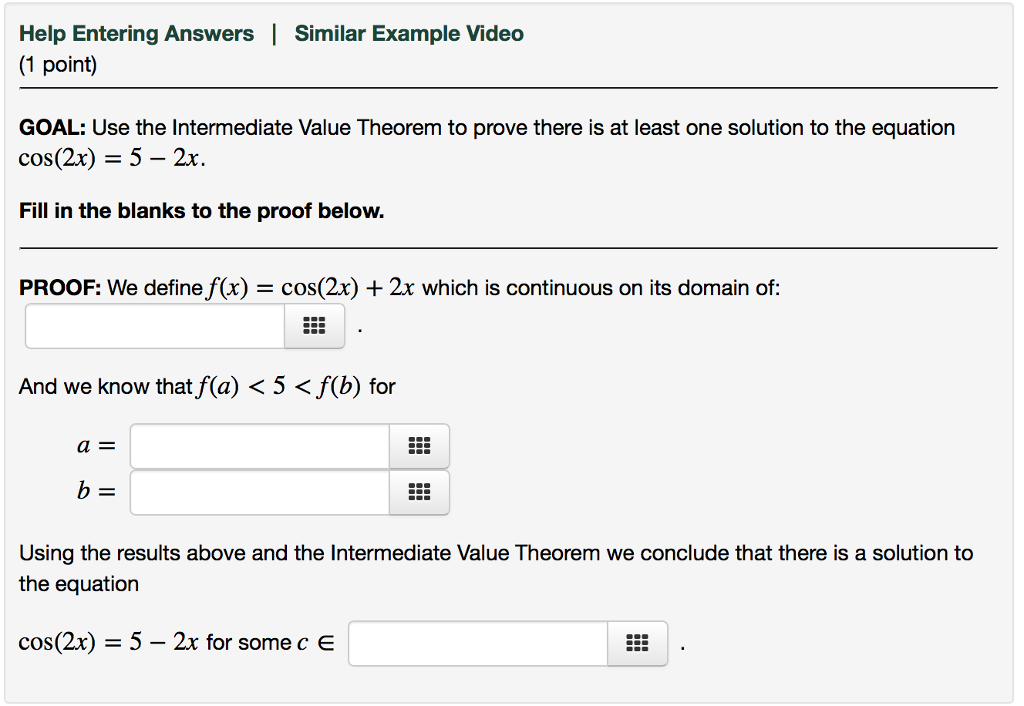This screenshot has width=1024, height=706.
Task: Click the 'a =' label
Action: [97, 446]
